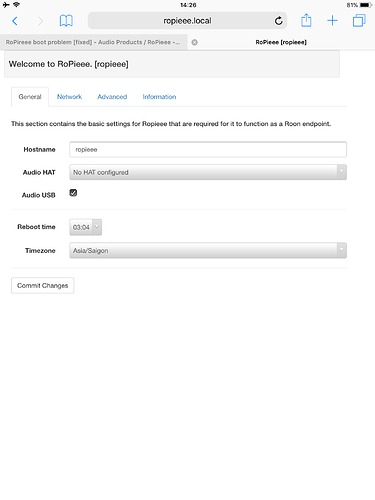Click the Commit Changes button
This screenshot has width=375, height=500.
click(43, 286)
